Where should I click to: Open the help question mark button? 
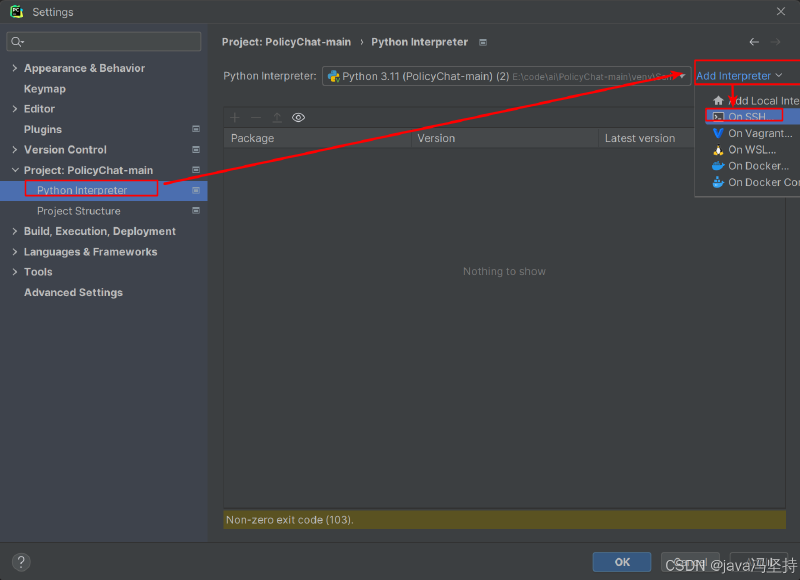coord(21,562)
